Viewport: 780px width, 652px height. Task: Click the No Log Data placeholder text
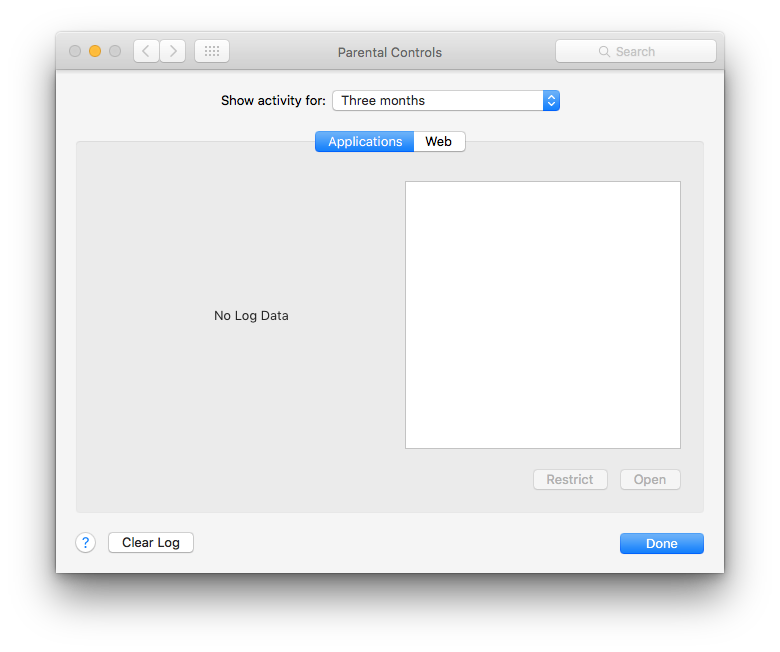tap(251, 316)
